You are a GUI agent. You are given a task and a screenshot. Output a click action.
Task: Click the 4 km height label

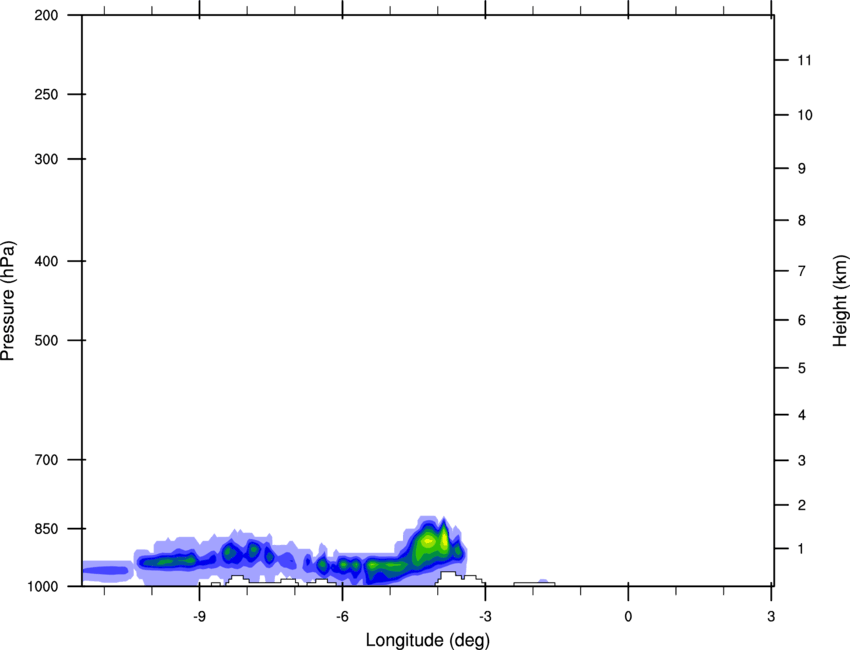coord(802,415)
